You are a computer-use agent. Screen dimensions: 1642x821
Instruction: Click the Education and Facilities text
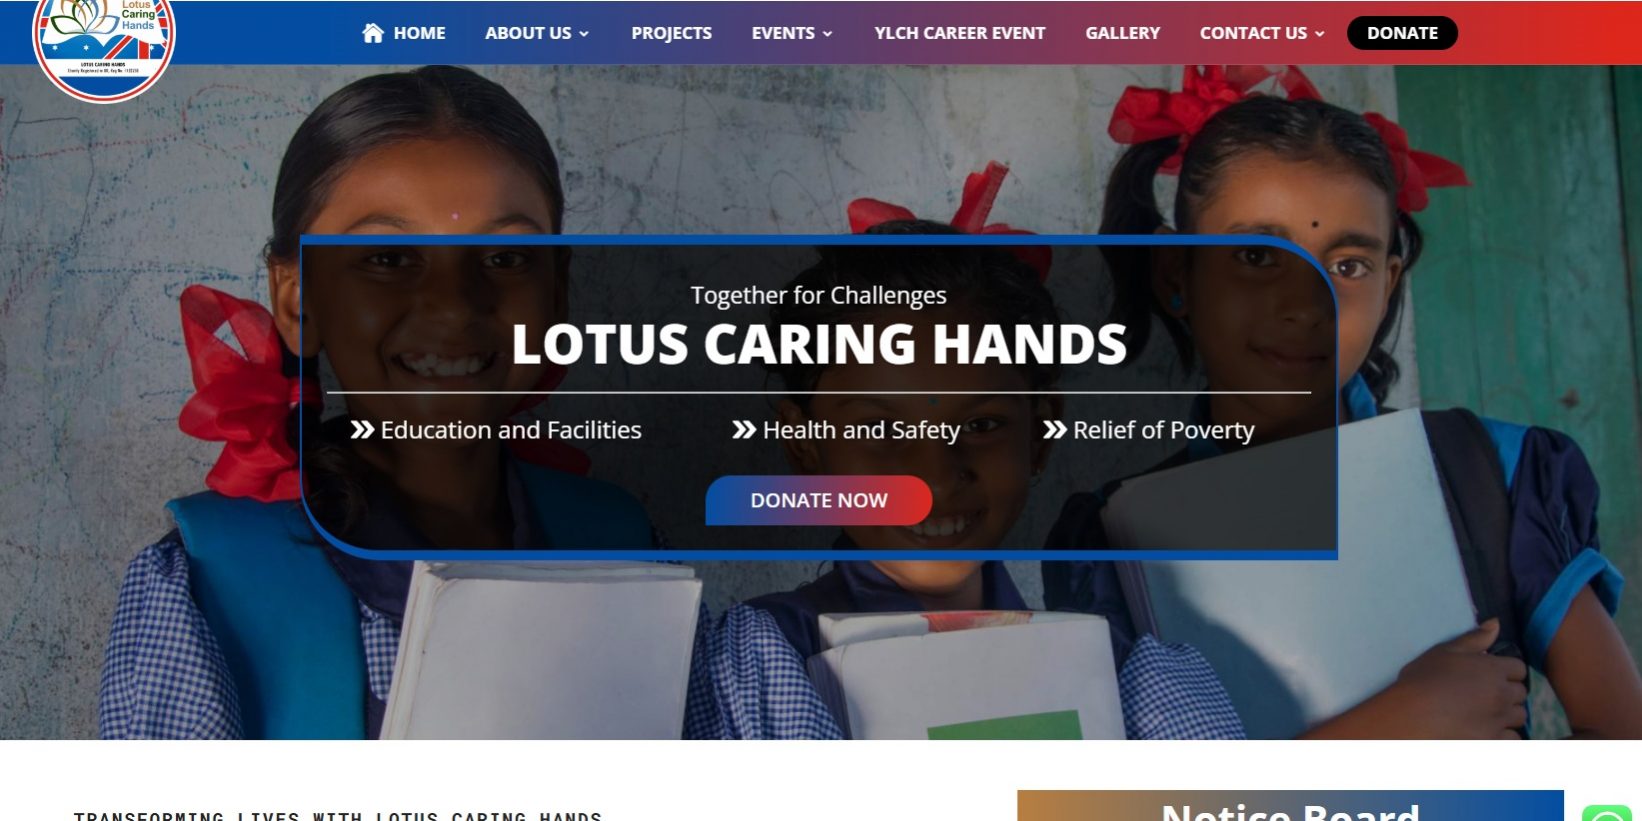coord(511,430)
